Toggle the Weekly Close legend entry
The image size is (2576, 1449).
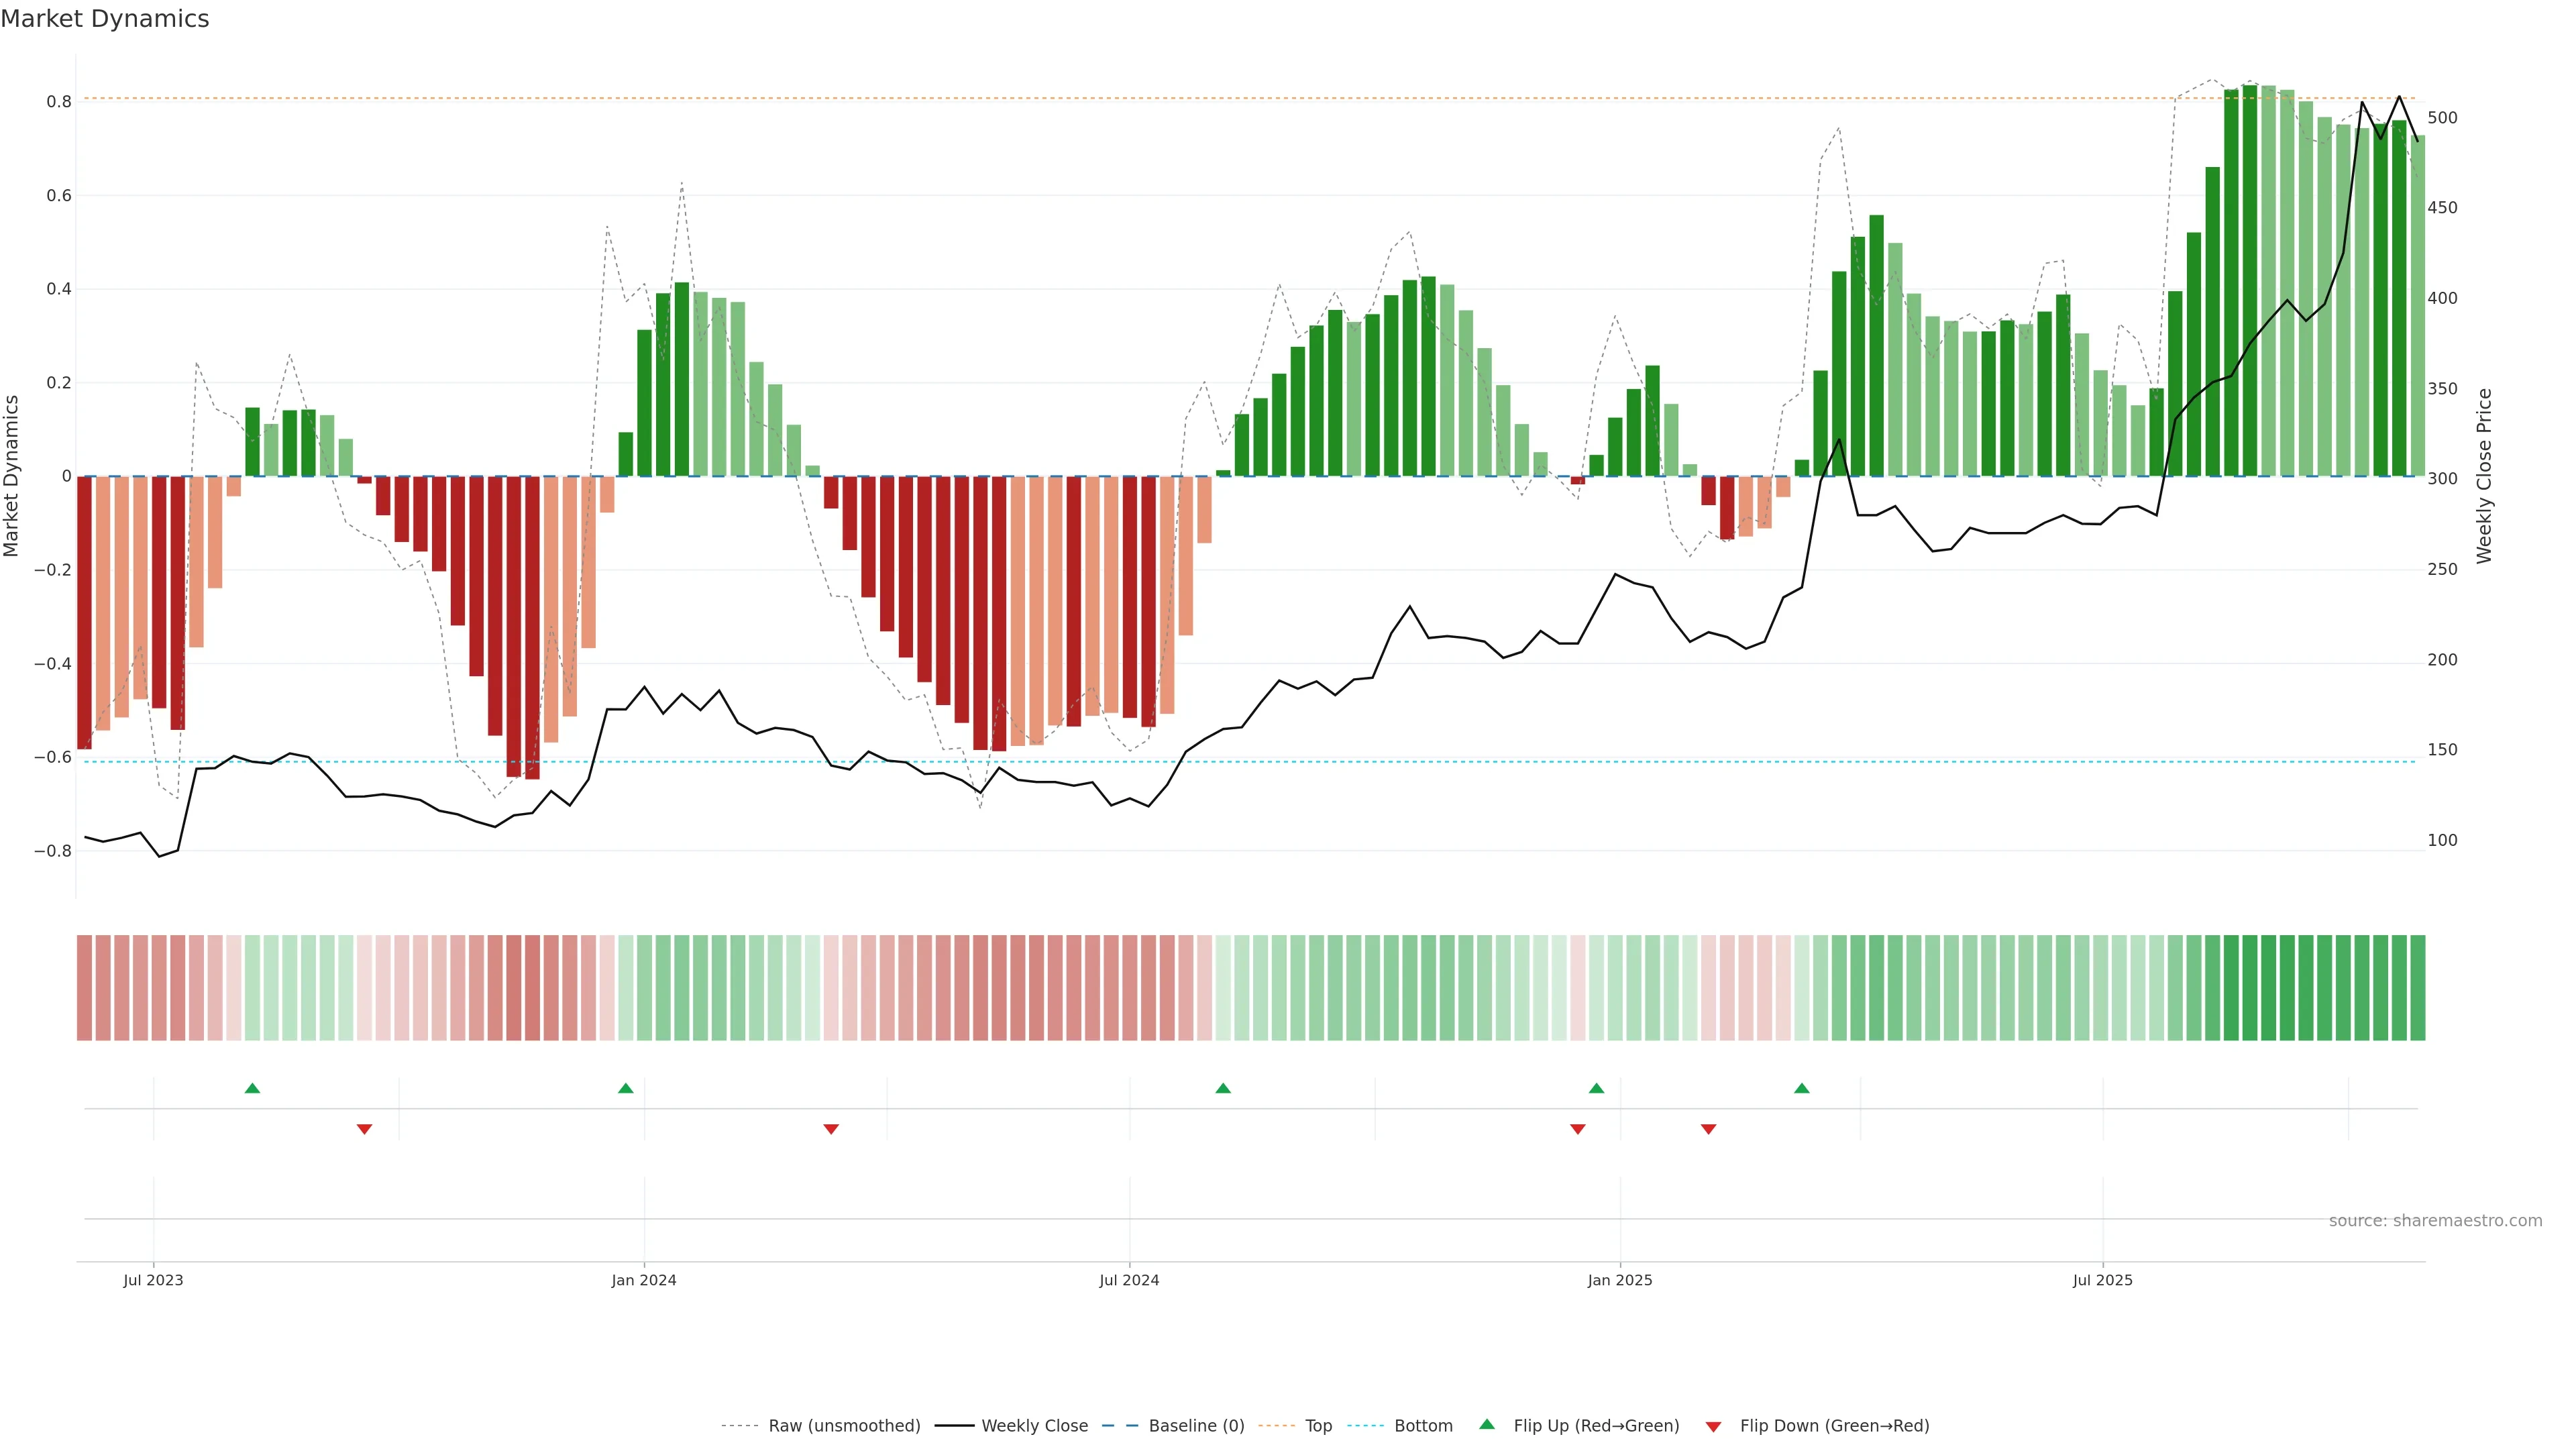tap(1034, 1426)
